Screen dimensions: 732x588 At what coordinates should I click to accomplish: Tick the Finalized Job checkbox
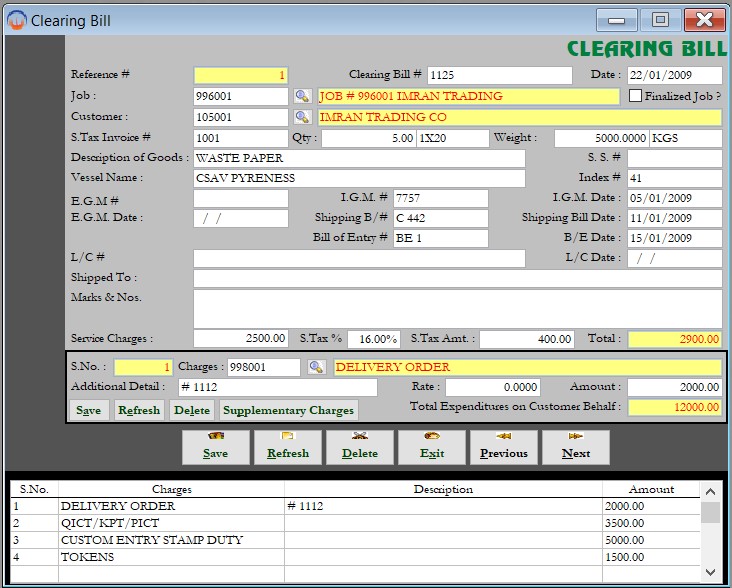coord(635,96)
